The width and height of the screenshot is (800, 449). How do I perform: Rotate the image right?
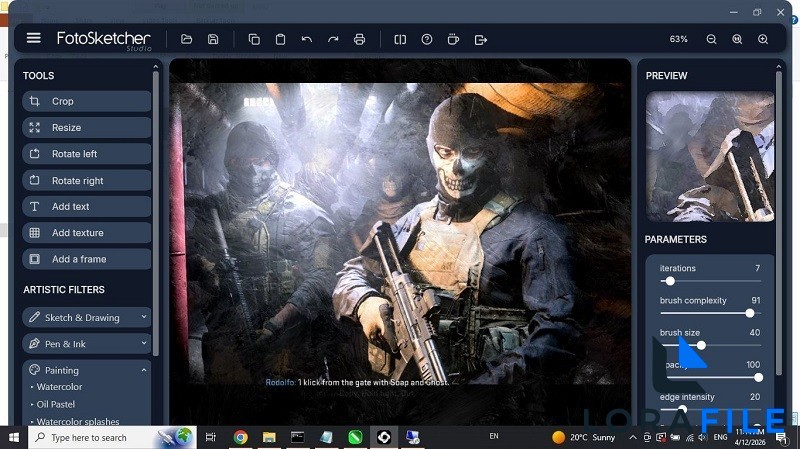(x=87, y=180)
